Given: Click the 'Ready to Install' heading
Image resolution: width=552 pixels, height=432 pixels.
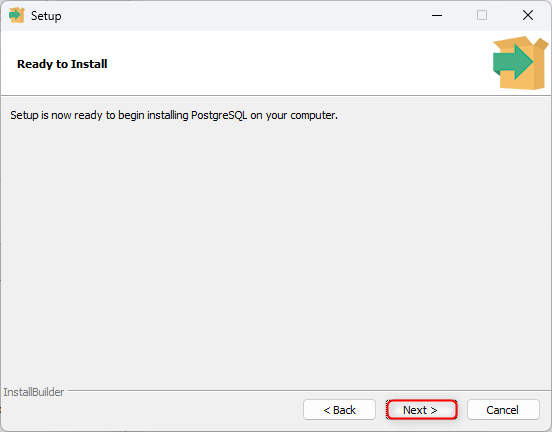Looking at the screenshot, I should [62, 64].
